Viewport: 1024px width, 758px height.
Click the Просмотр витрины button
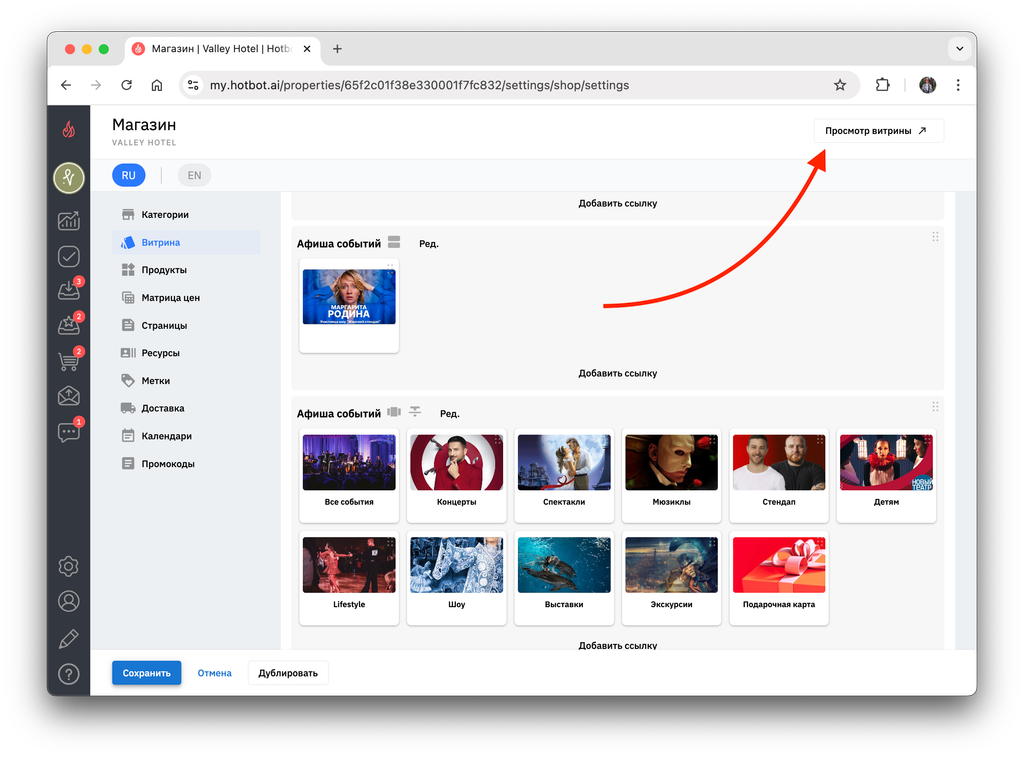coord(878,131)
